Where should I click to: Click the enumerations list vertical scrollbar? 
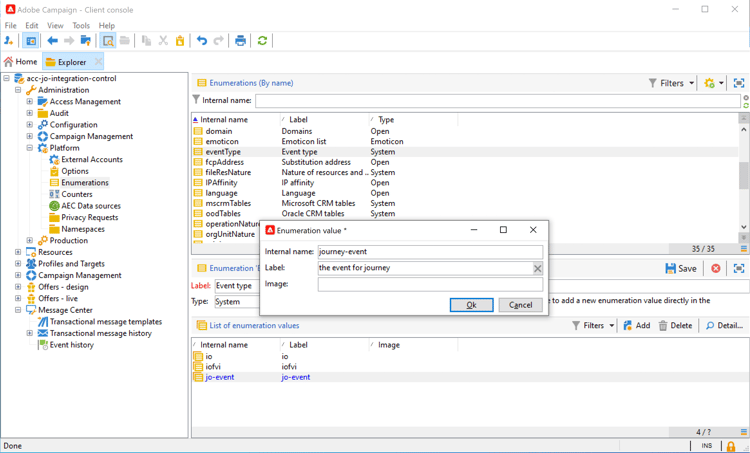pos(744,177)
